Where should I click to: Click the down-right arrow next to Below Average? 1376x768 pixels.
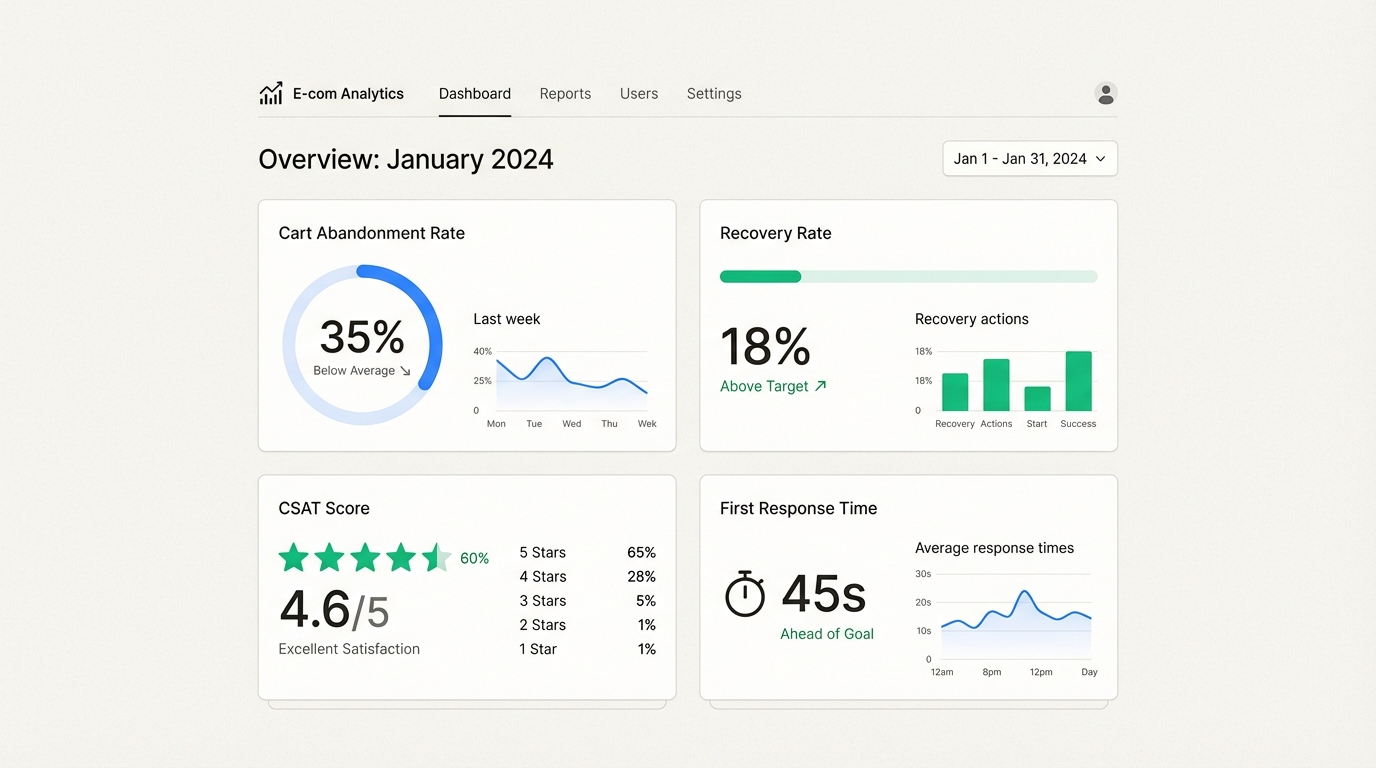click(x=405, y=371)
